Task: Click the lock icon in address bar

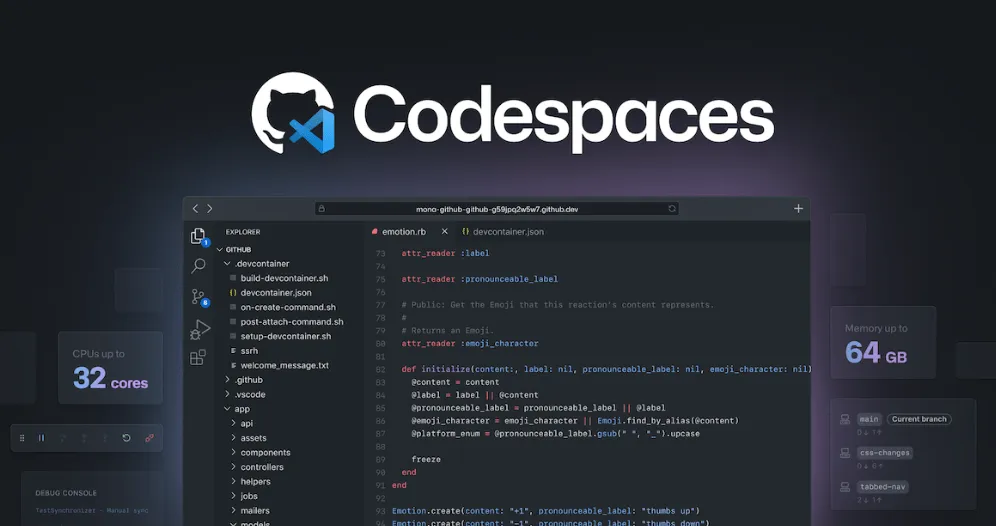Action: (x=321, y=208)
